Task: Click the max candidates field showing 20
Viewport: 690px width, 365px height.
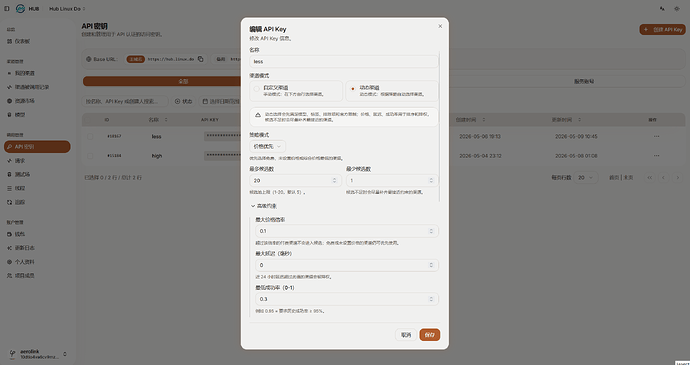Action: (295, 181)
